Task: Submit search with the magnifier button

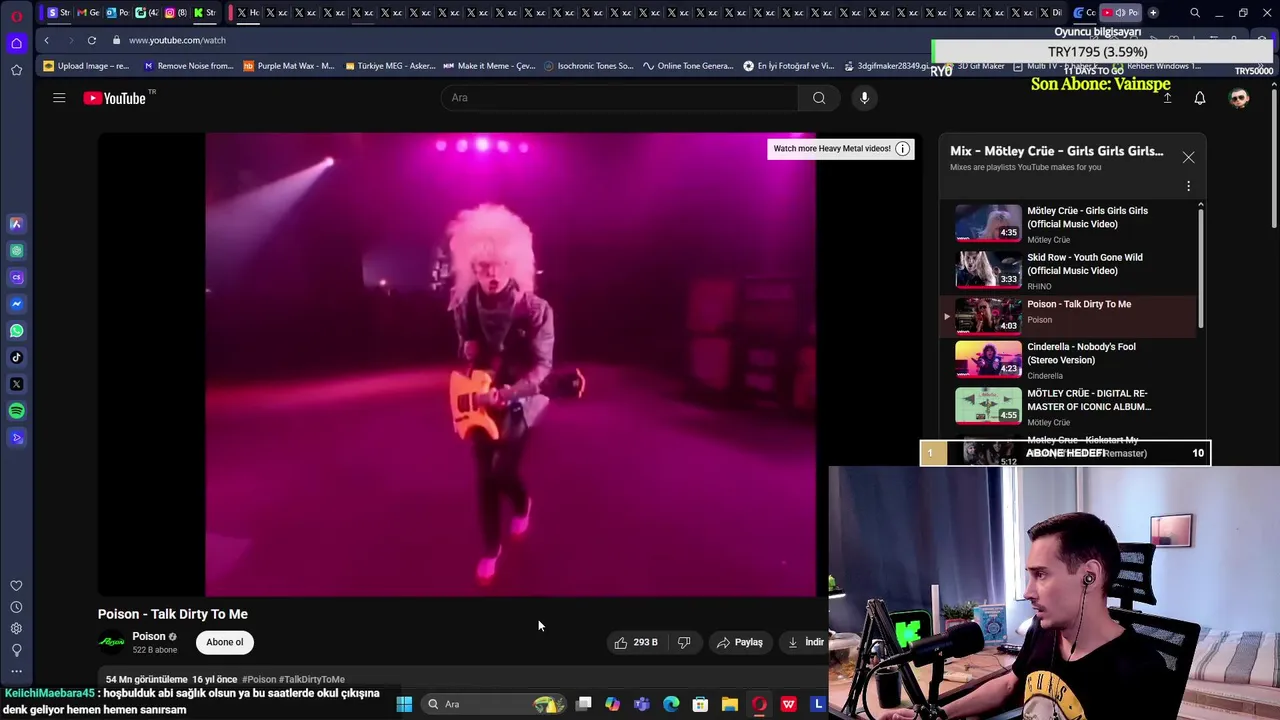Action: click(x=819, y=98)
